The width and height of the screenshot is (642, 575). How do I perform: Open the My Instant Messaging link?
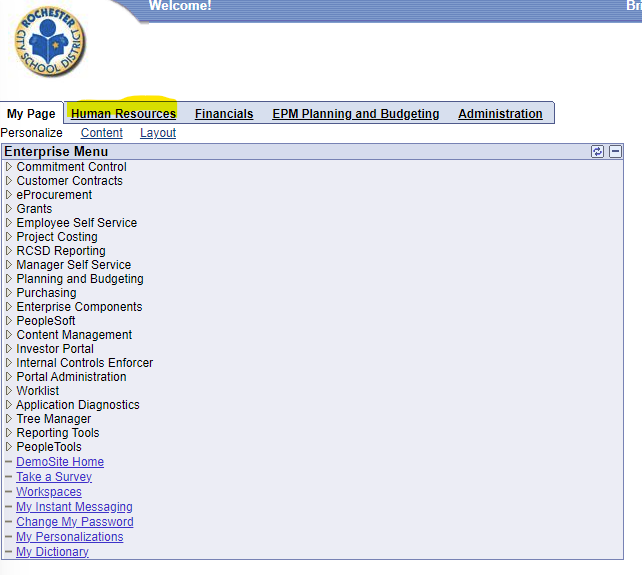74,507
